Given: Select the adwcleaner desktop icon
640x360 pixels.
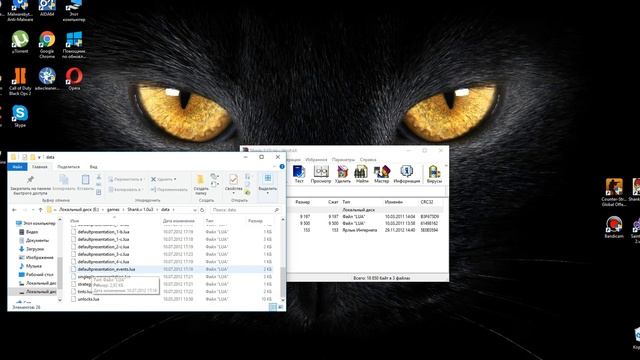Looking at the screenshot, I should [x=47, y=78].
